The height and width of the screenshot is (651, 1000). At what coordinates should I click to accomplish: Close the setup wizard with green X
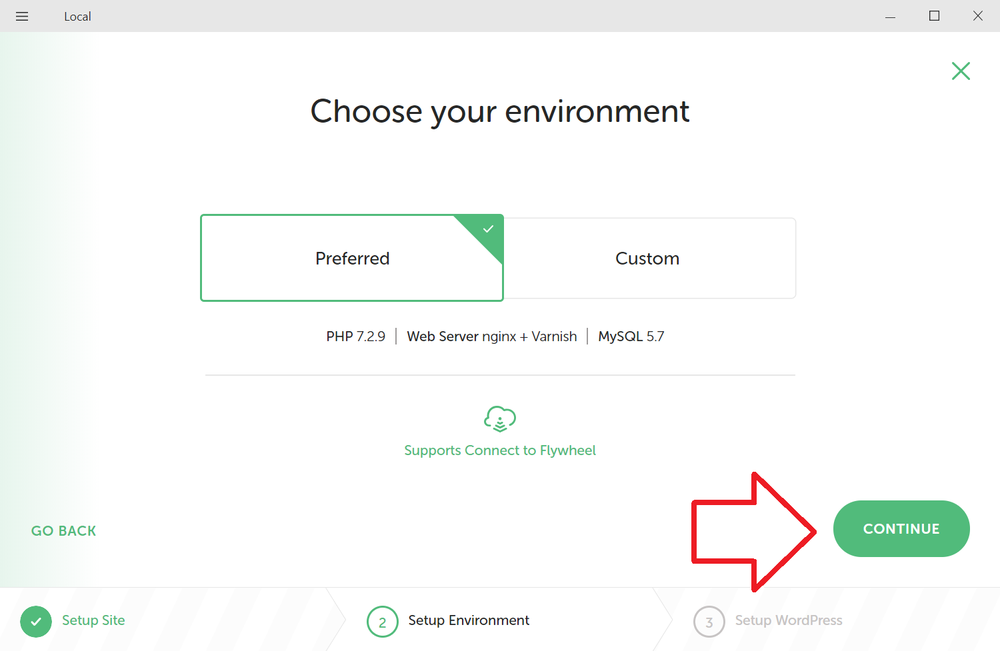(x=960, y=71)
